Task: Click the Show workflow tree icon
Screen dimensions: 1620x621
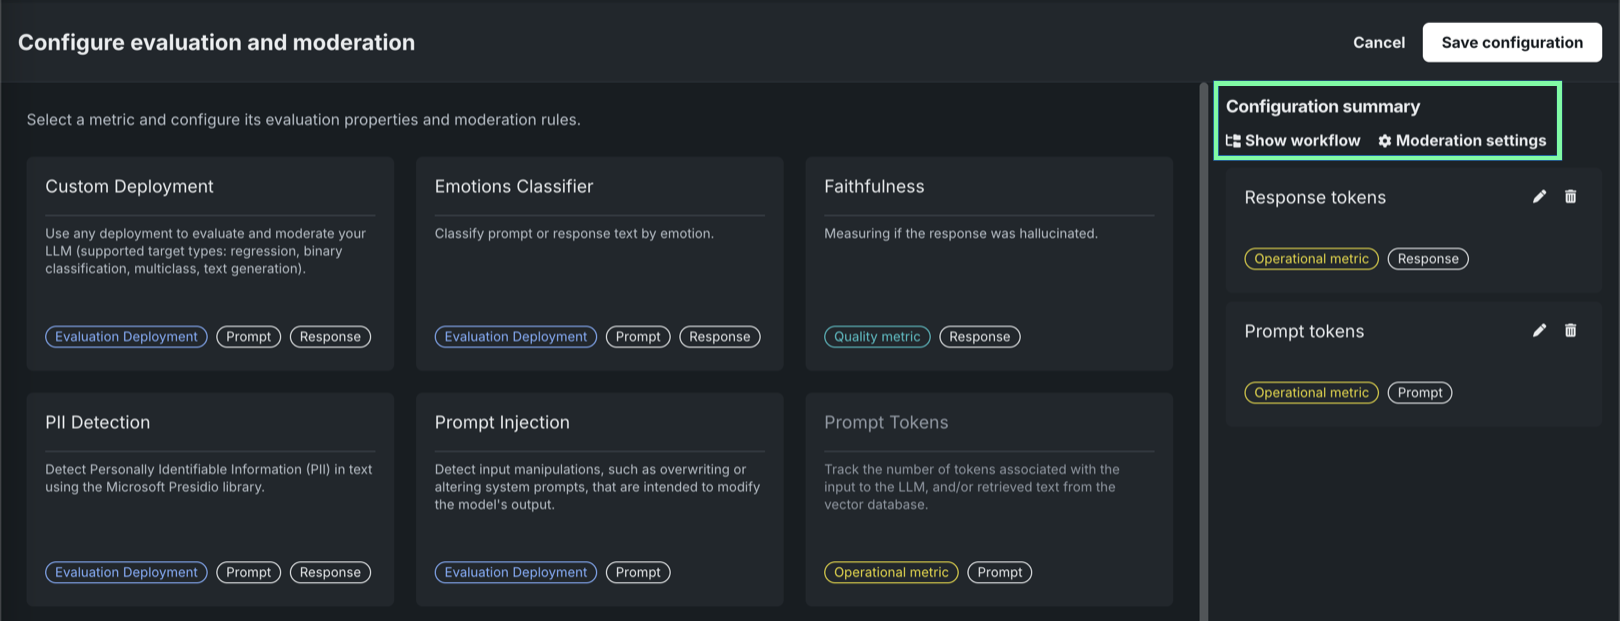Action: tap(1233, 141)
